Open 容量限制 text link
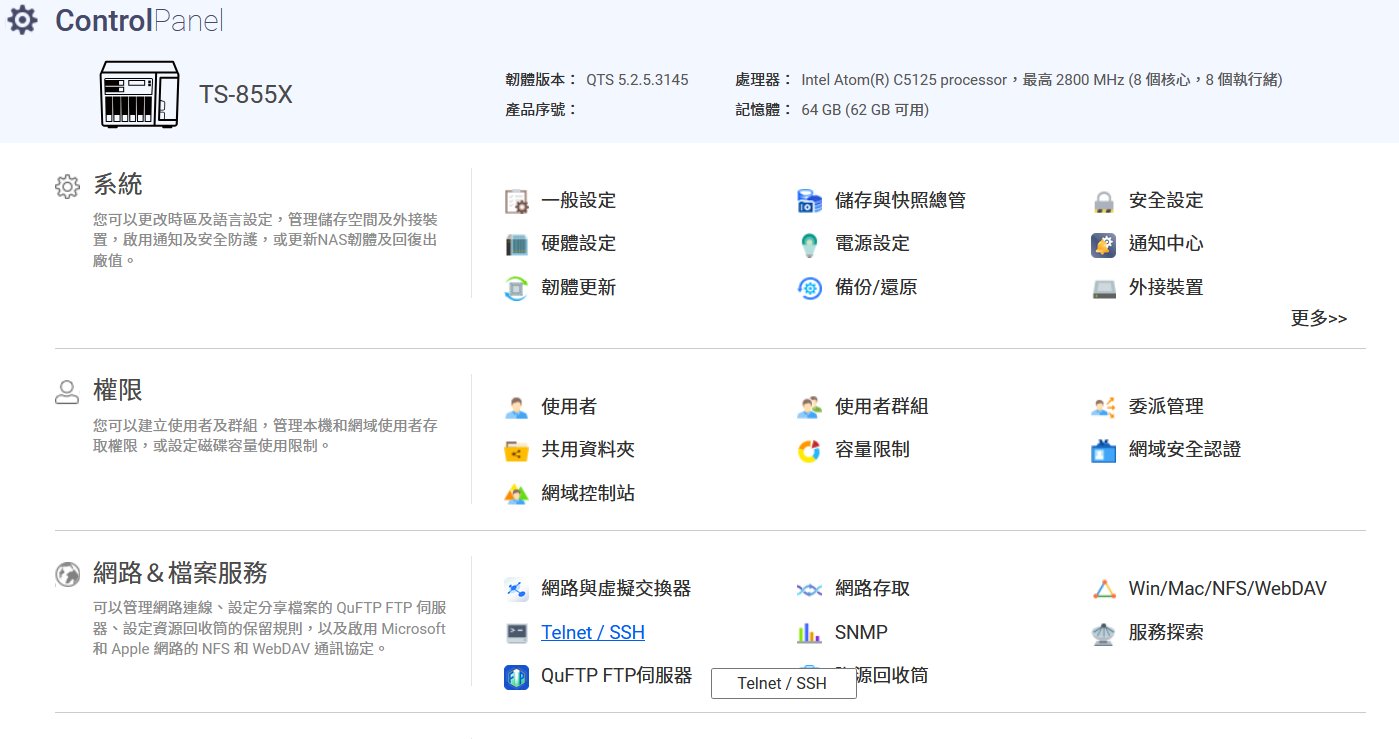This screenshot has width=1399, height=739. click(x=872, y=450)
